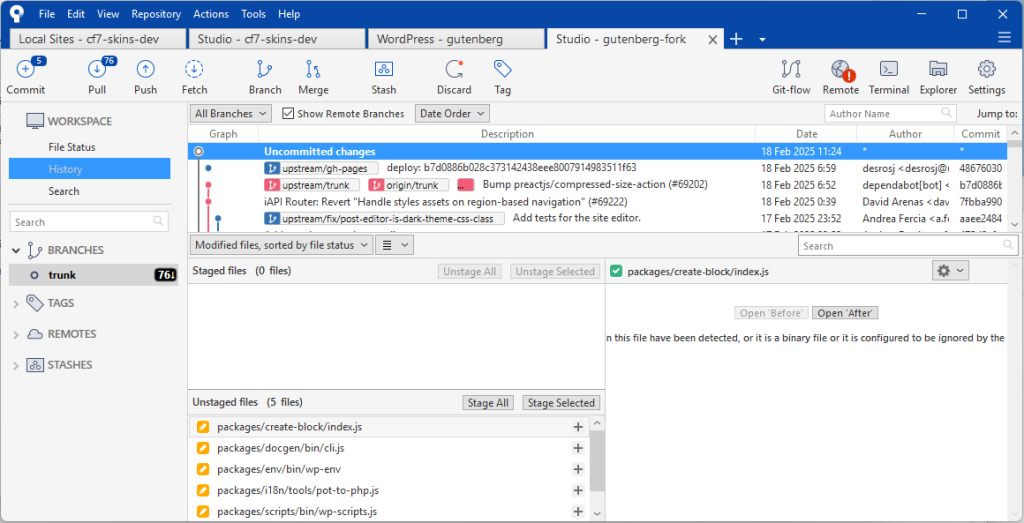Open the Repository menu

point(156,14)
